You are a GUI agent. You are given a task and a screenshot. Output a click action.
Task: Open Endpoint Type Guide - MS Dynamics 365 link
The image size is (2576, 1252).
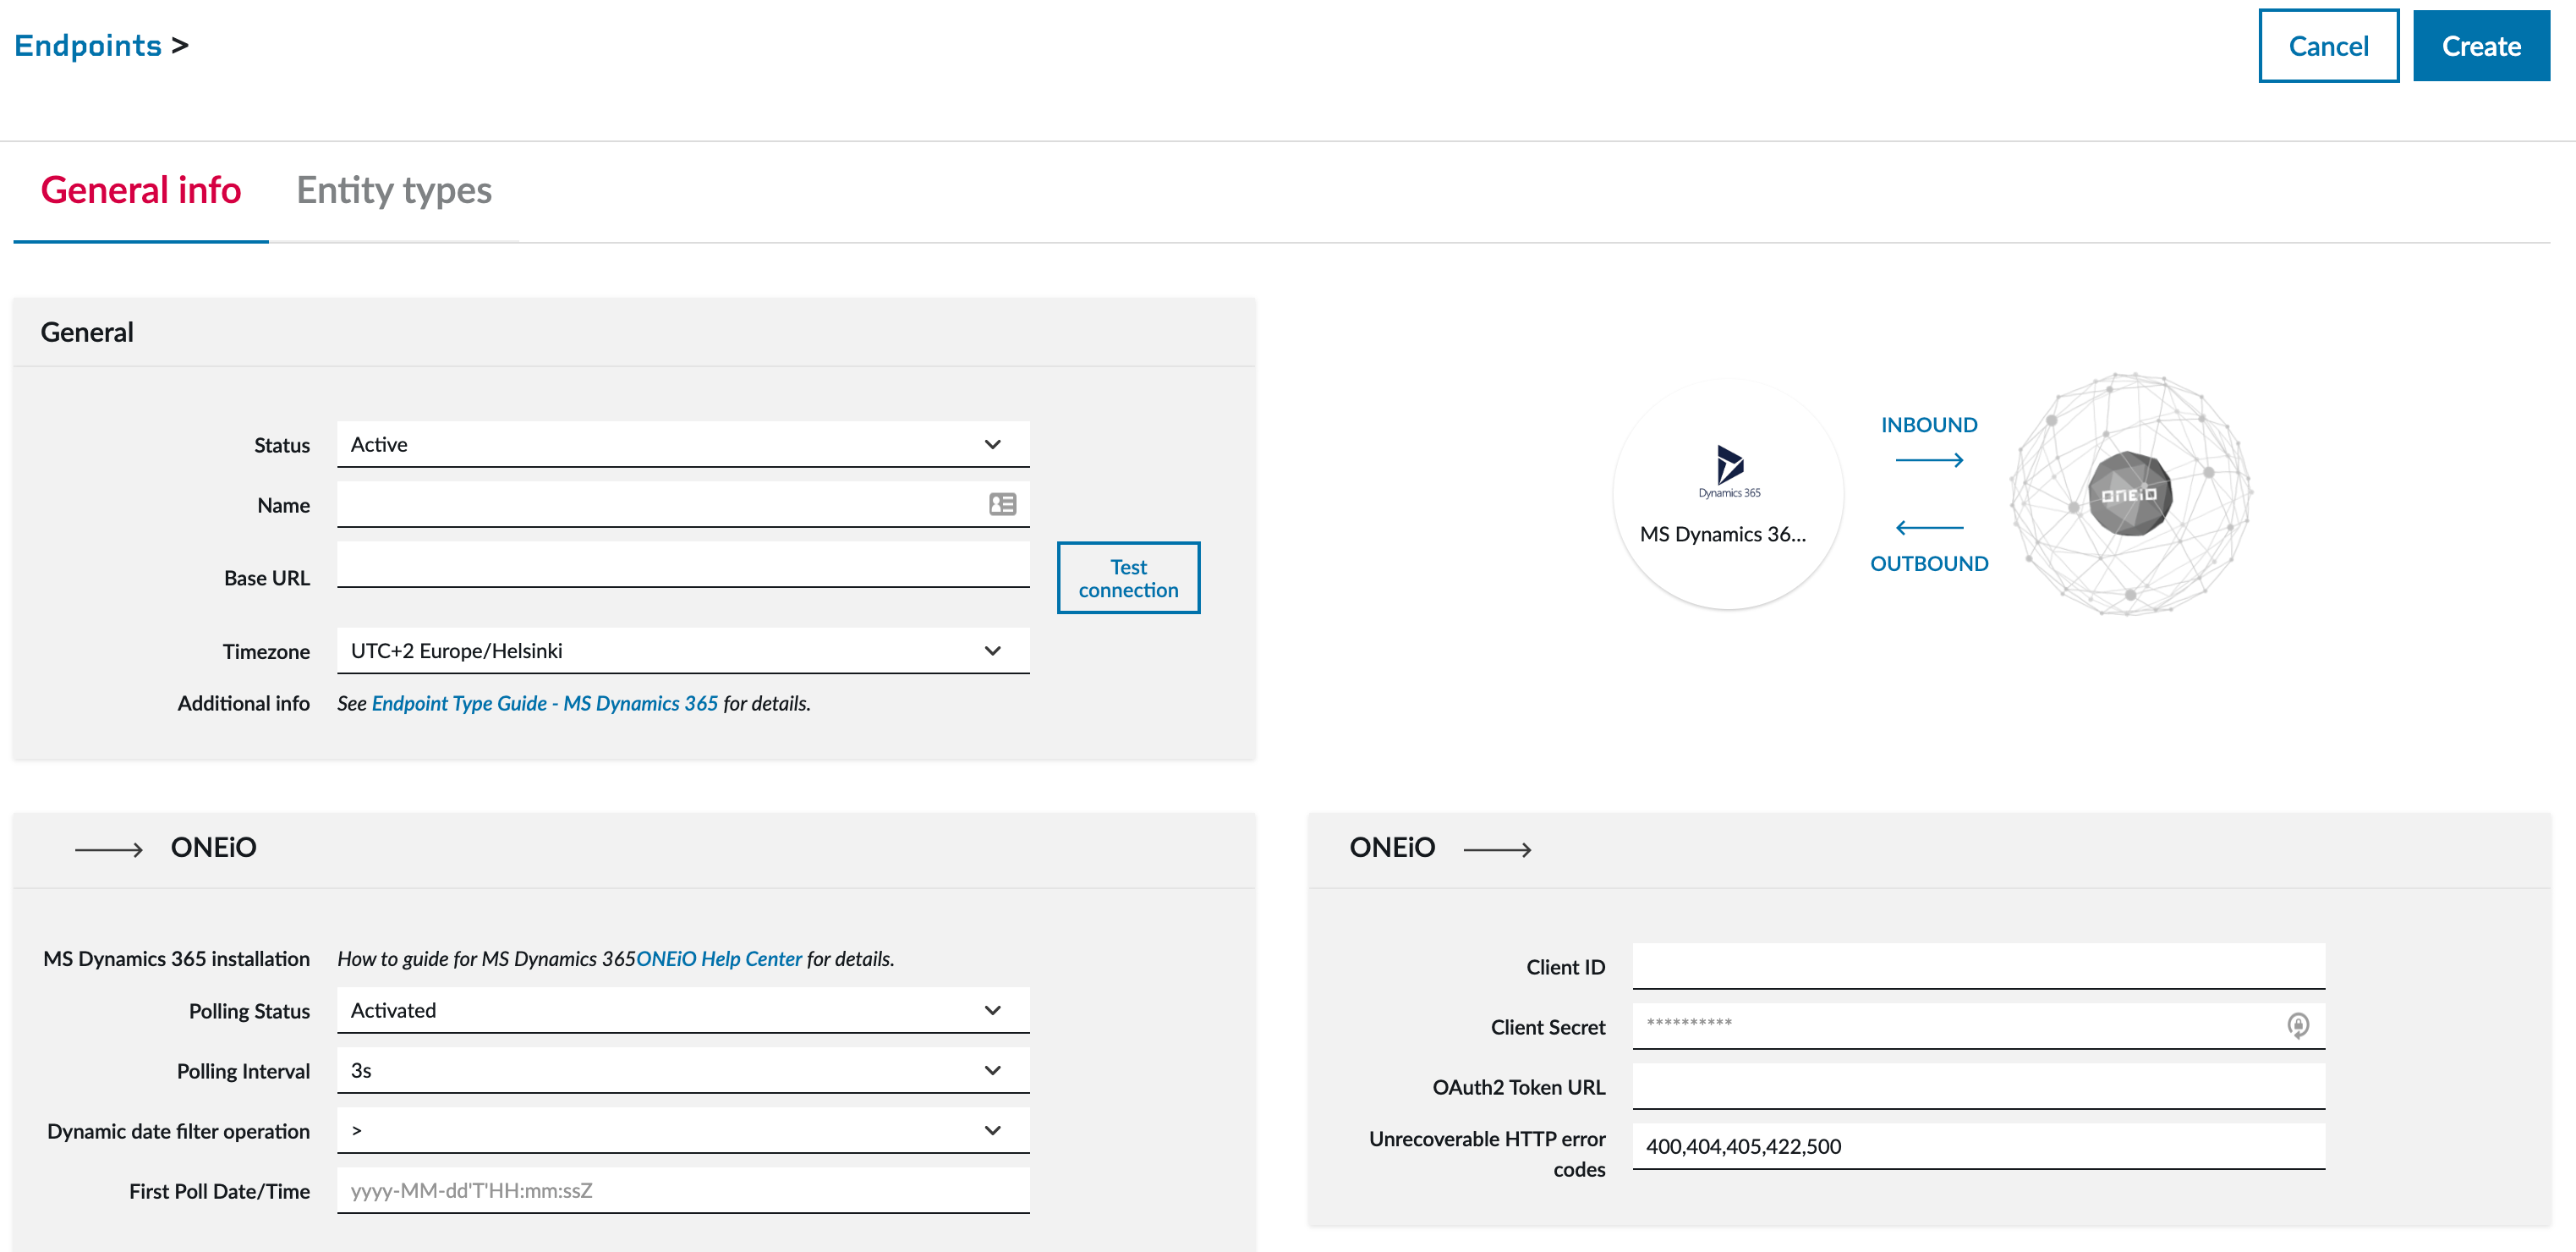point(545,703)
